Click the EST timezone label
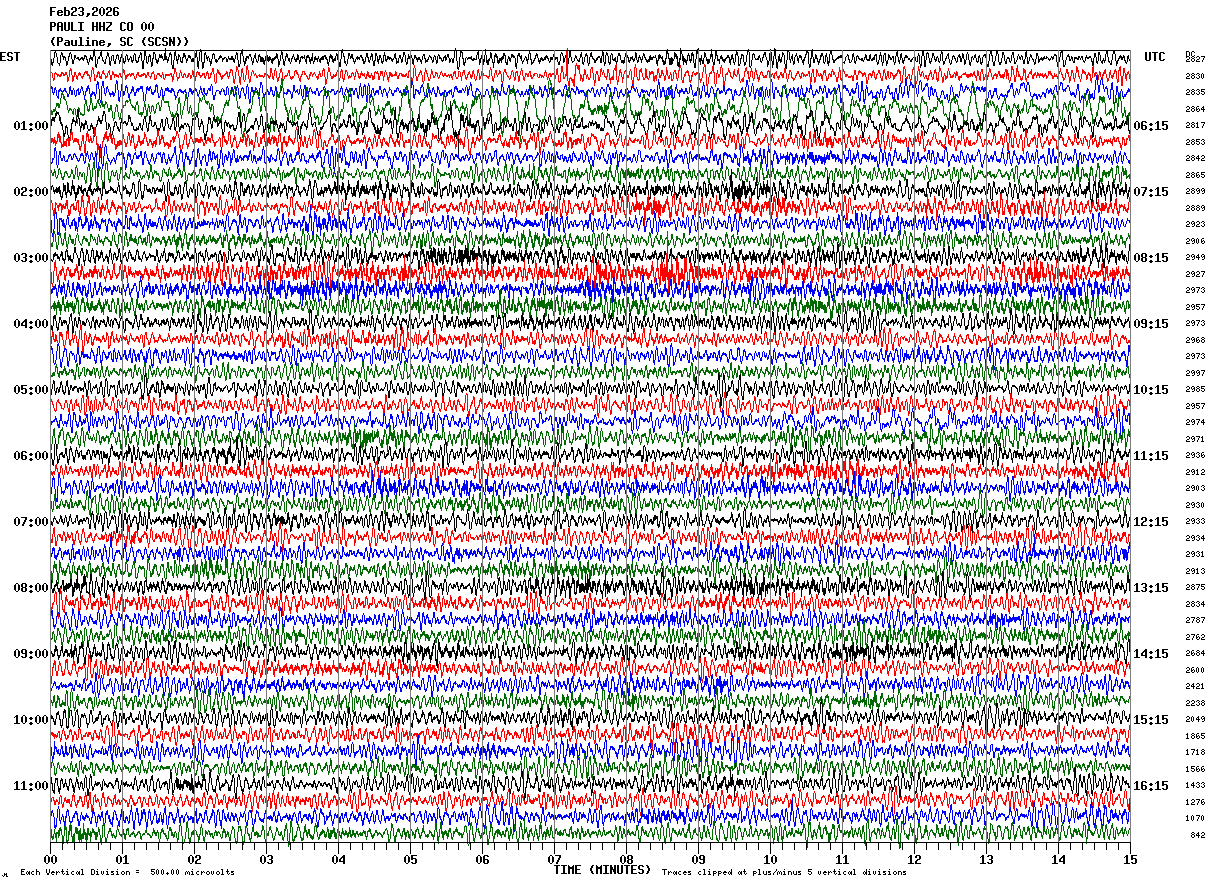Image resolution: width=1210 pixels, height=886 pixels. (x=10, y=57)
